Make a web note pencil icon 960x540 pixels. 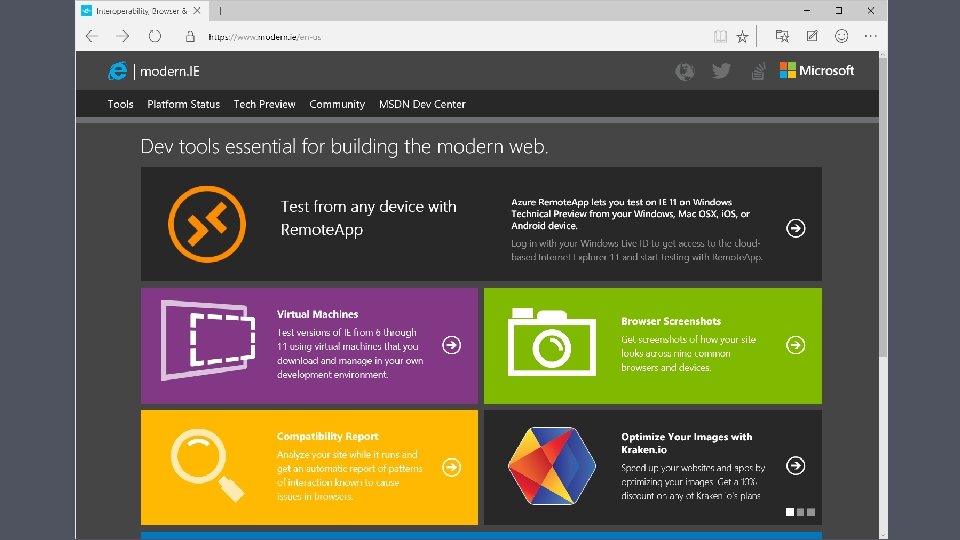[x=812, y=36]
